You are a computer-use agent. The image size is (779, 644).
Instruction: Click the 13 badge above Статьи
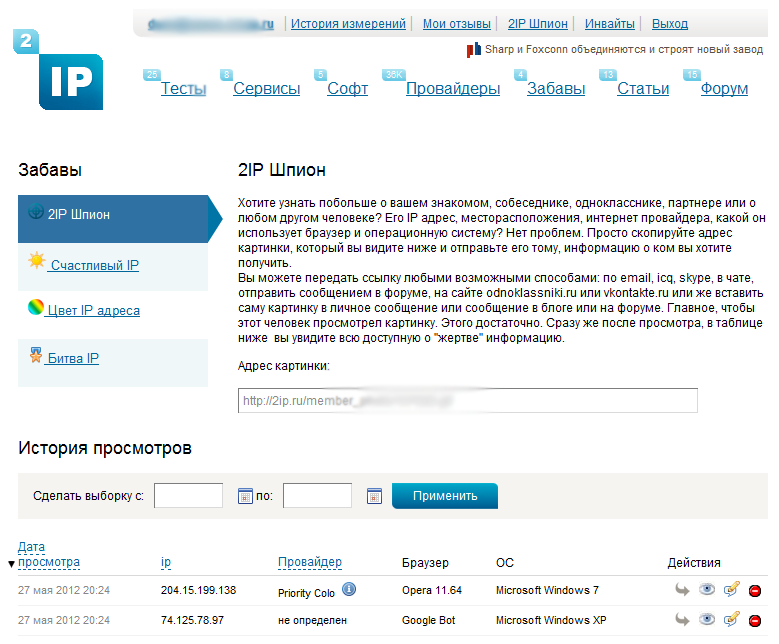[608, 75]
